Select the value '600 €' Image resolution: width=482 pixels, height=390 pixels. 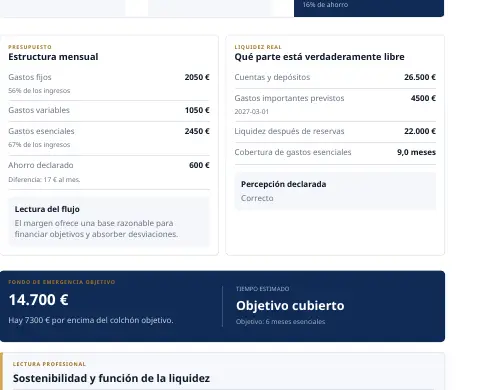[199, 165]
